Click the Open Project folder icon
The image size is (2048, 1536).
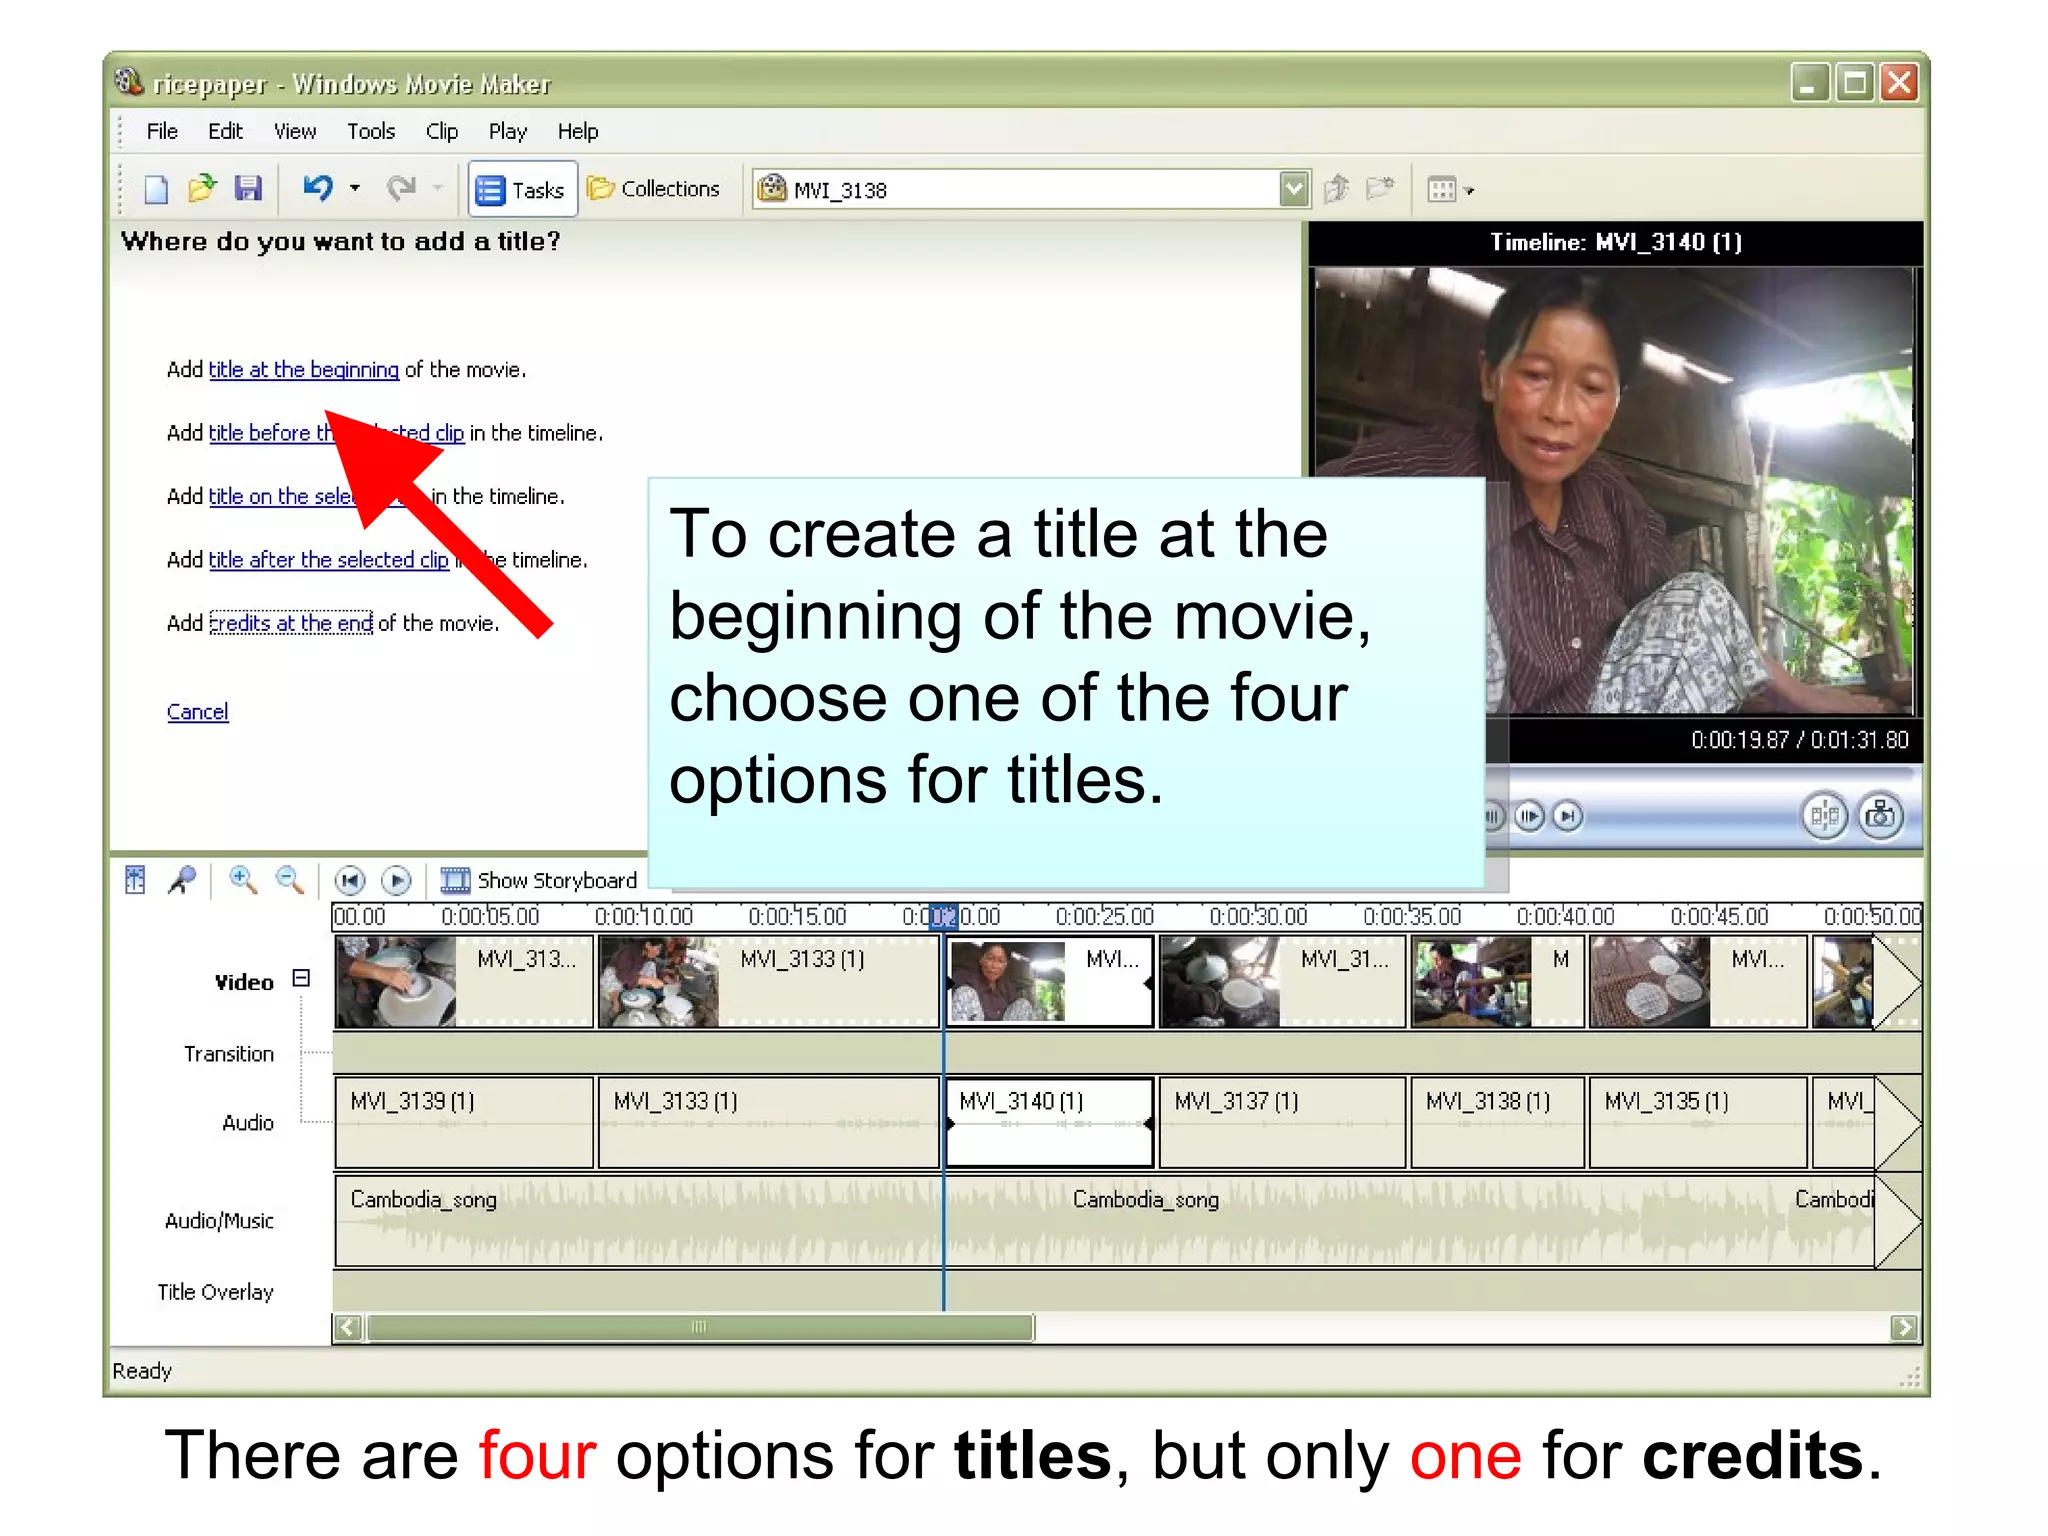202,188
